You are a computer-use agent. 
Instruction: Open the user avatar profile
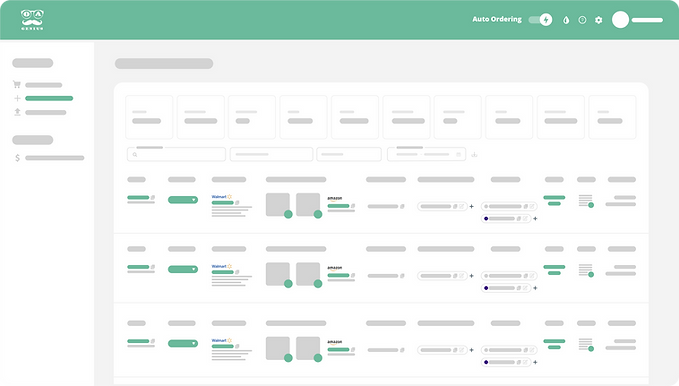620,20
